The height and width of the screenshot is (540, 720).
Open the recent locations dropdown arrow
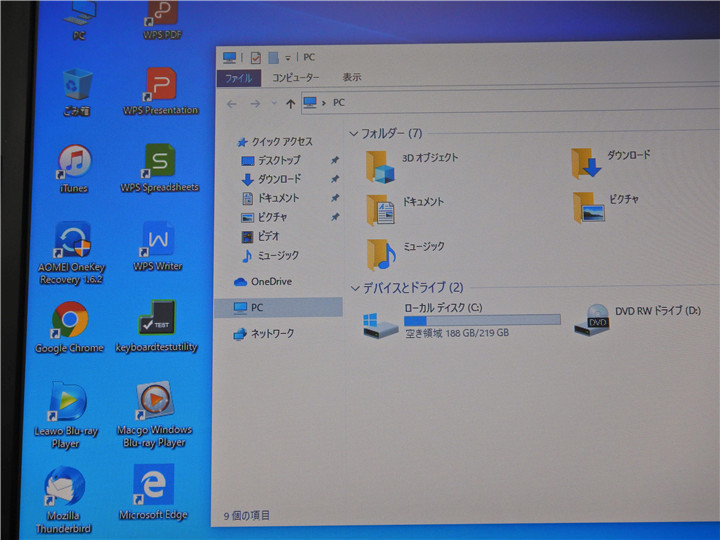[274, 103]
